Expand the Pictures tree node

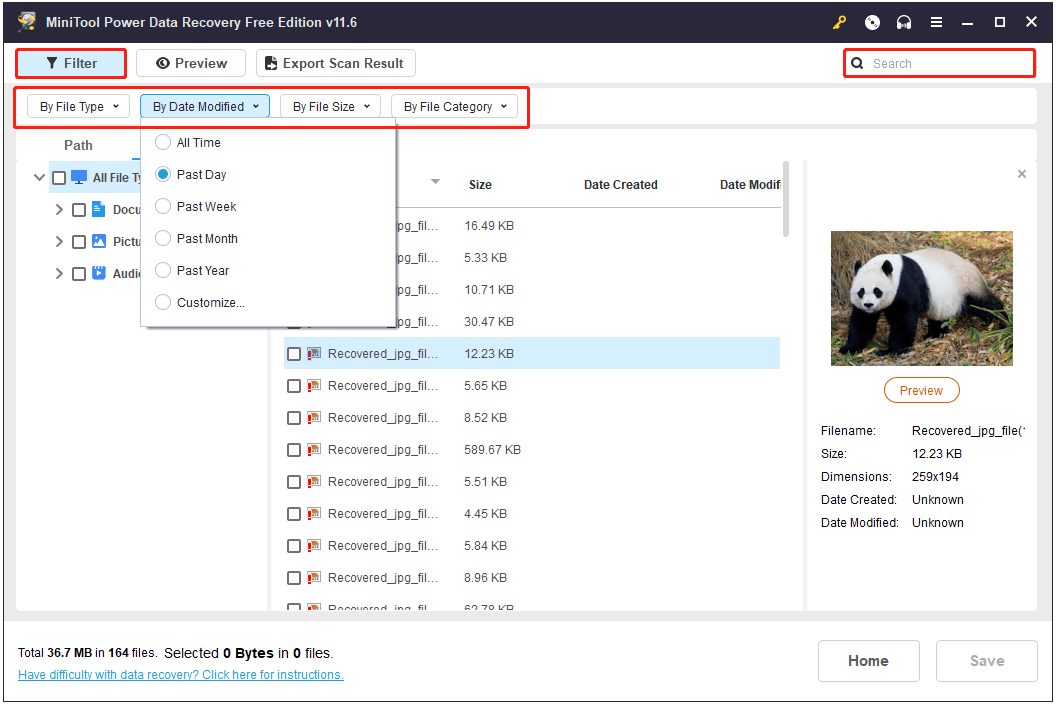59,242
